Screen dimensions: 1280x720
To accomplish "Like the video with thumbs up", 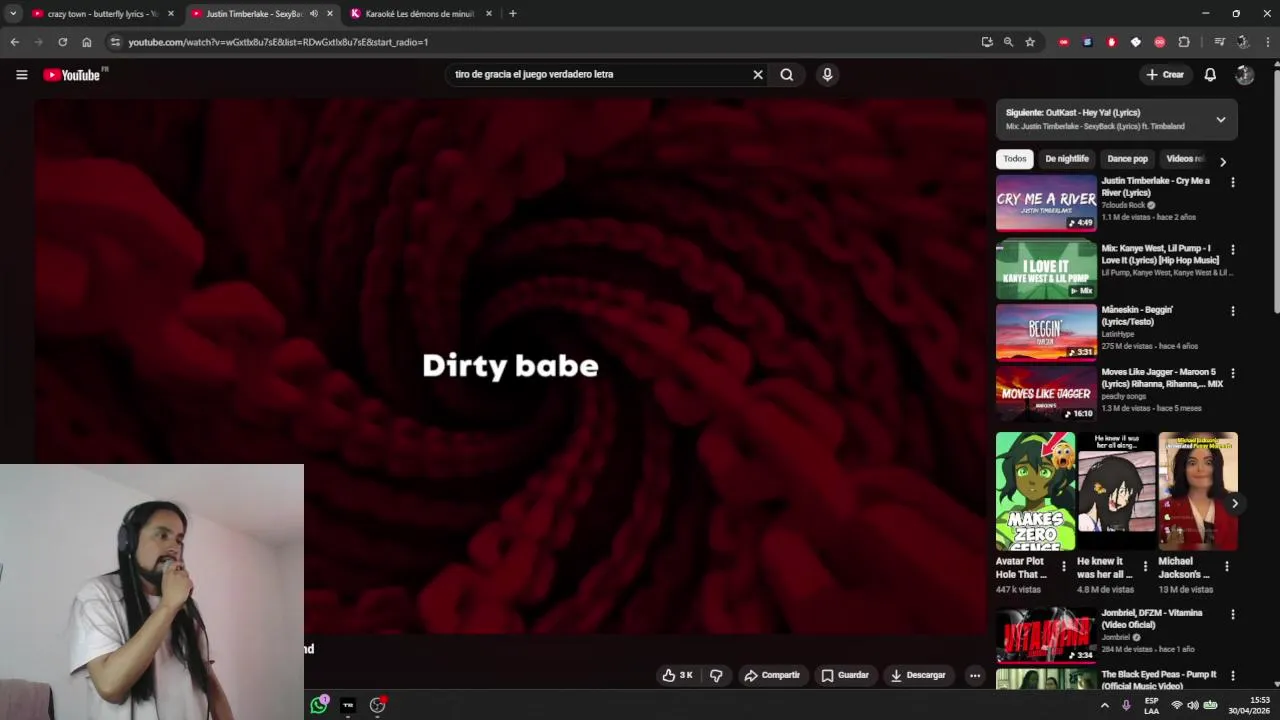I will point(677,675).
